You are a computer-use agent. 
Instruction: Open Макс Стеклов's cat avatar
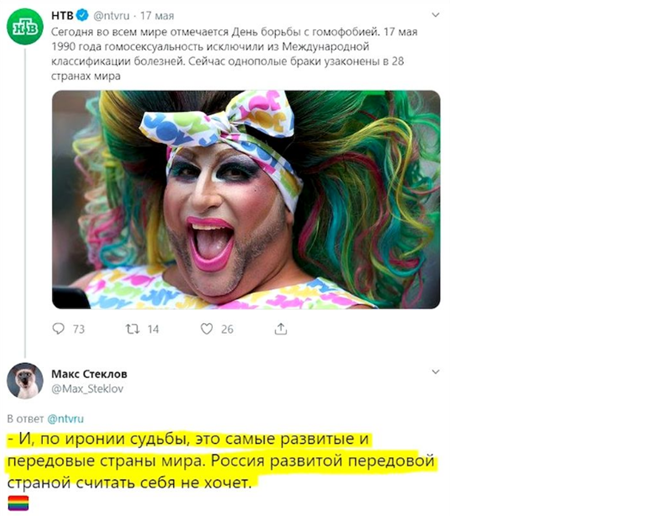(x=25, y=380)
